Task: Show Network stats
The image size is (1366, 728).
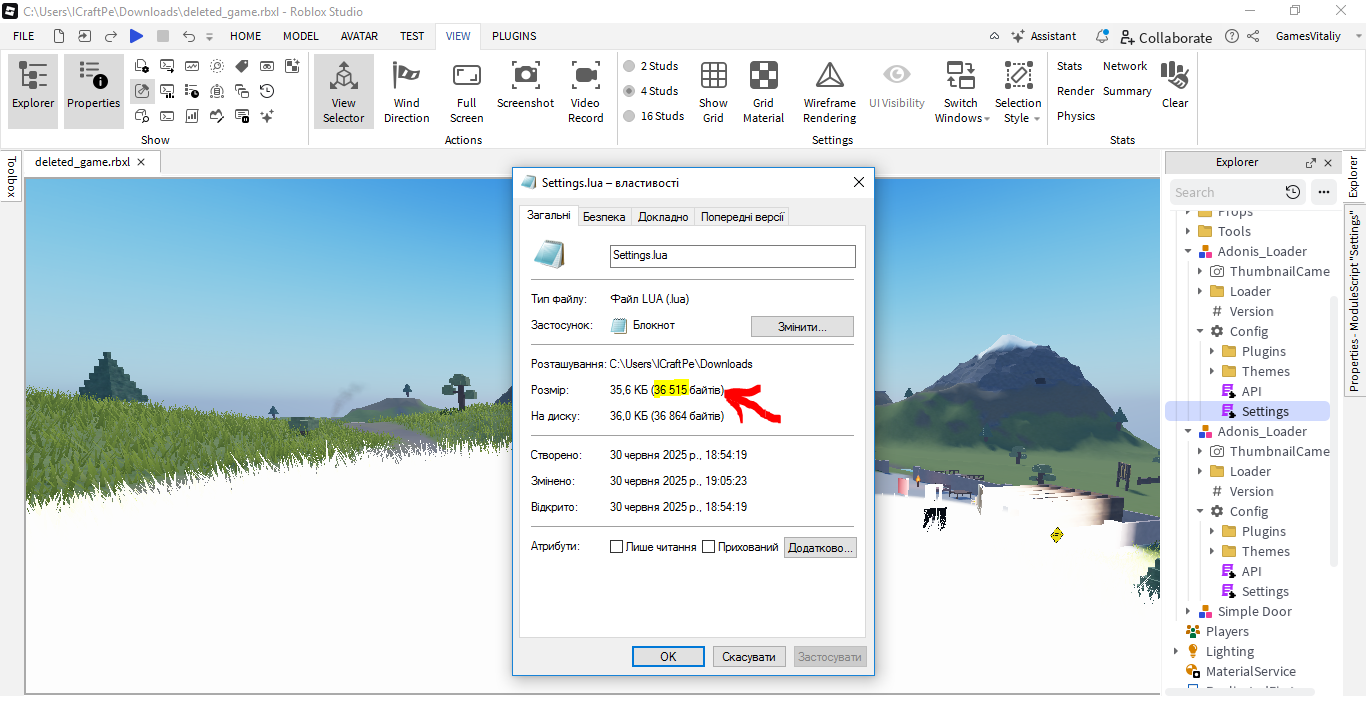Action: (x=1125, y=66)
